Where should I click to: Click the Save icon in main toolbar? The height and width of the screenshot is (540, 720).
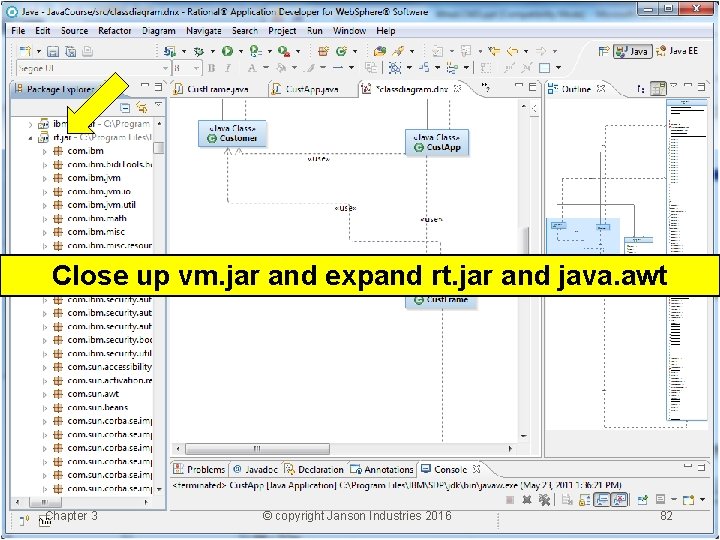53,51
